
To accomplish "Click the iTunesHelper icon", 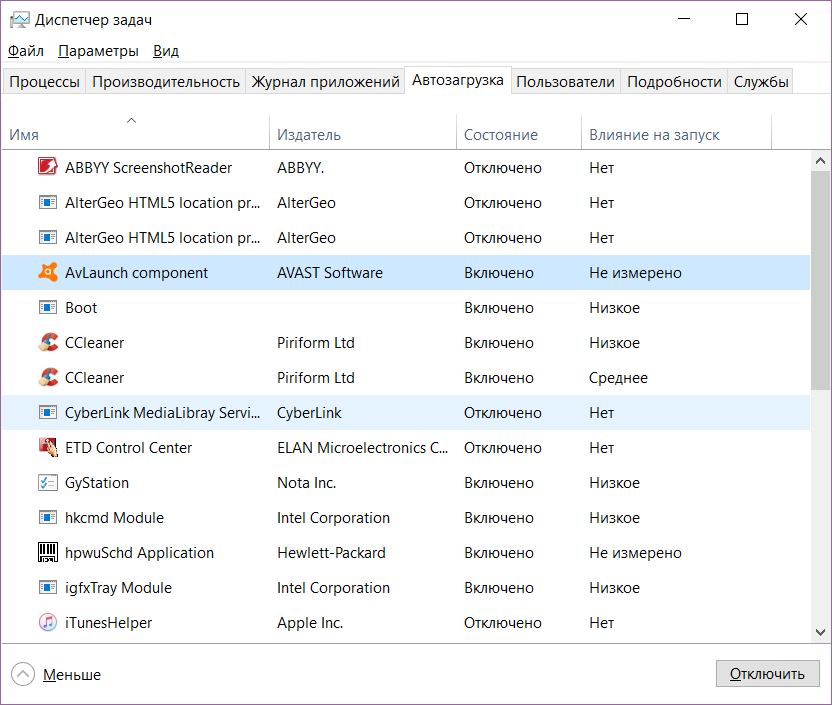I will pos(48,622).
